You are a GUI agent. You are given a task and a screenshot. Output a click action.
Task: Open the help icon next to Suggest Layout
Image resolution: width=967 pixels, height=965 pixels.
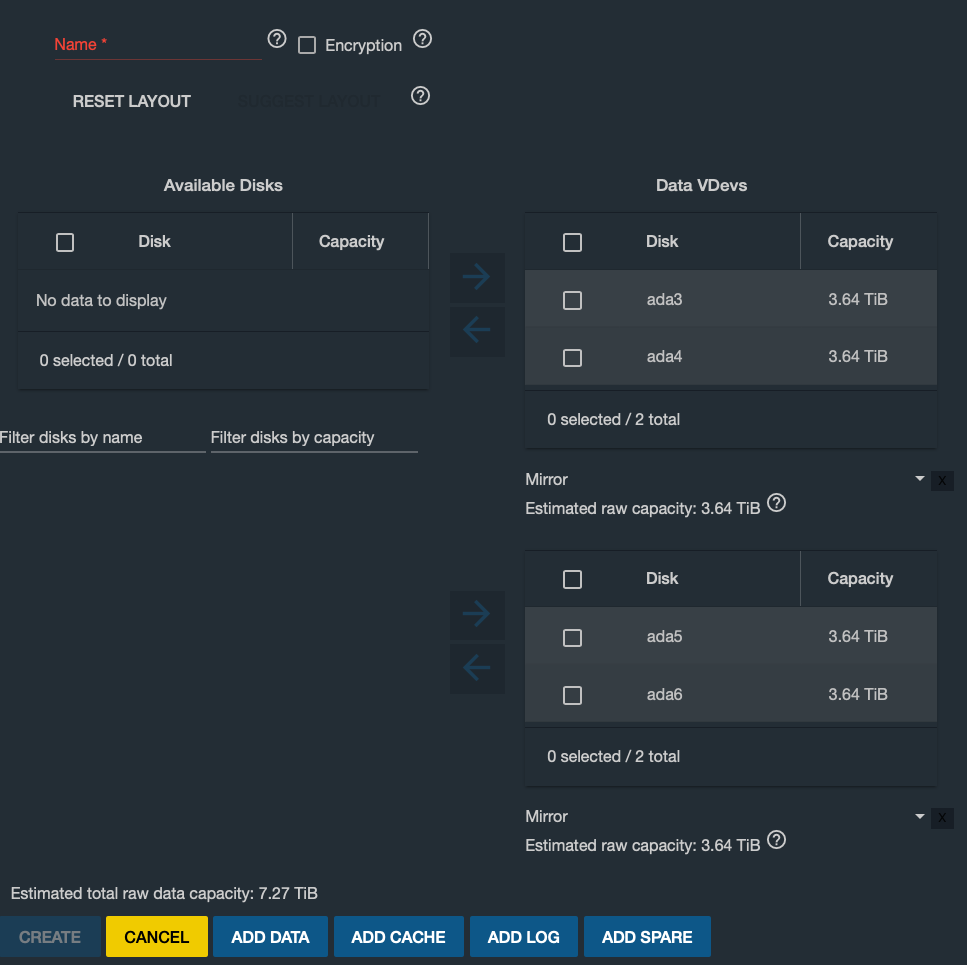421,96
